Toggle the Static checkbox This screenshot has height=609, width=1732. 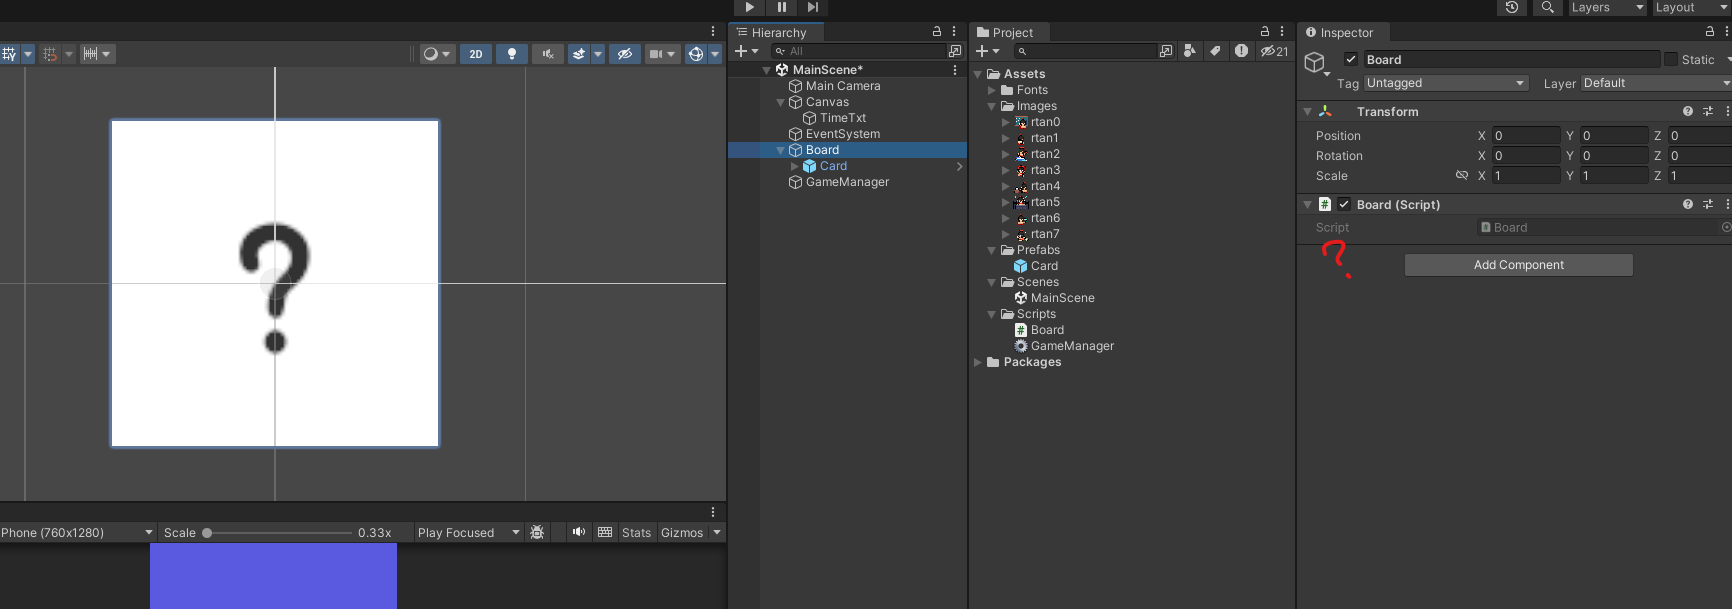coord(1671,60)
